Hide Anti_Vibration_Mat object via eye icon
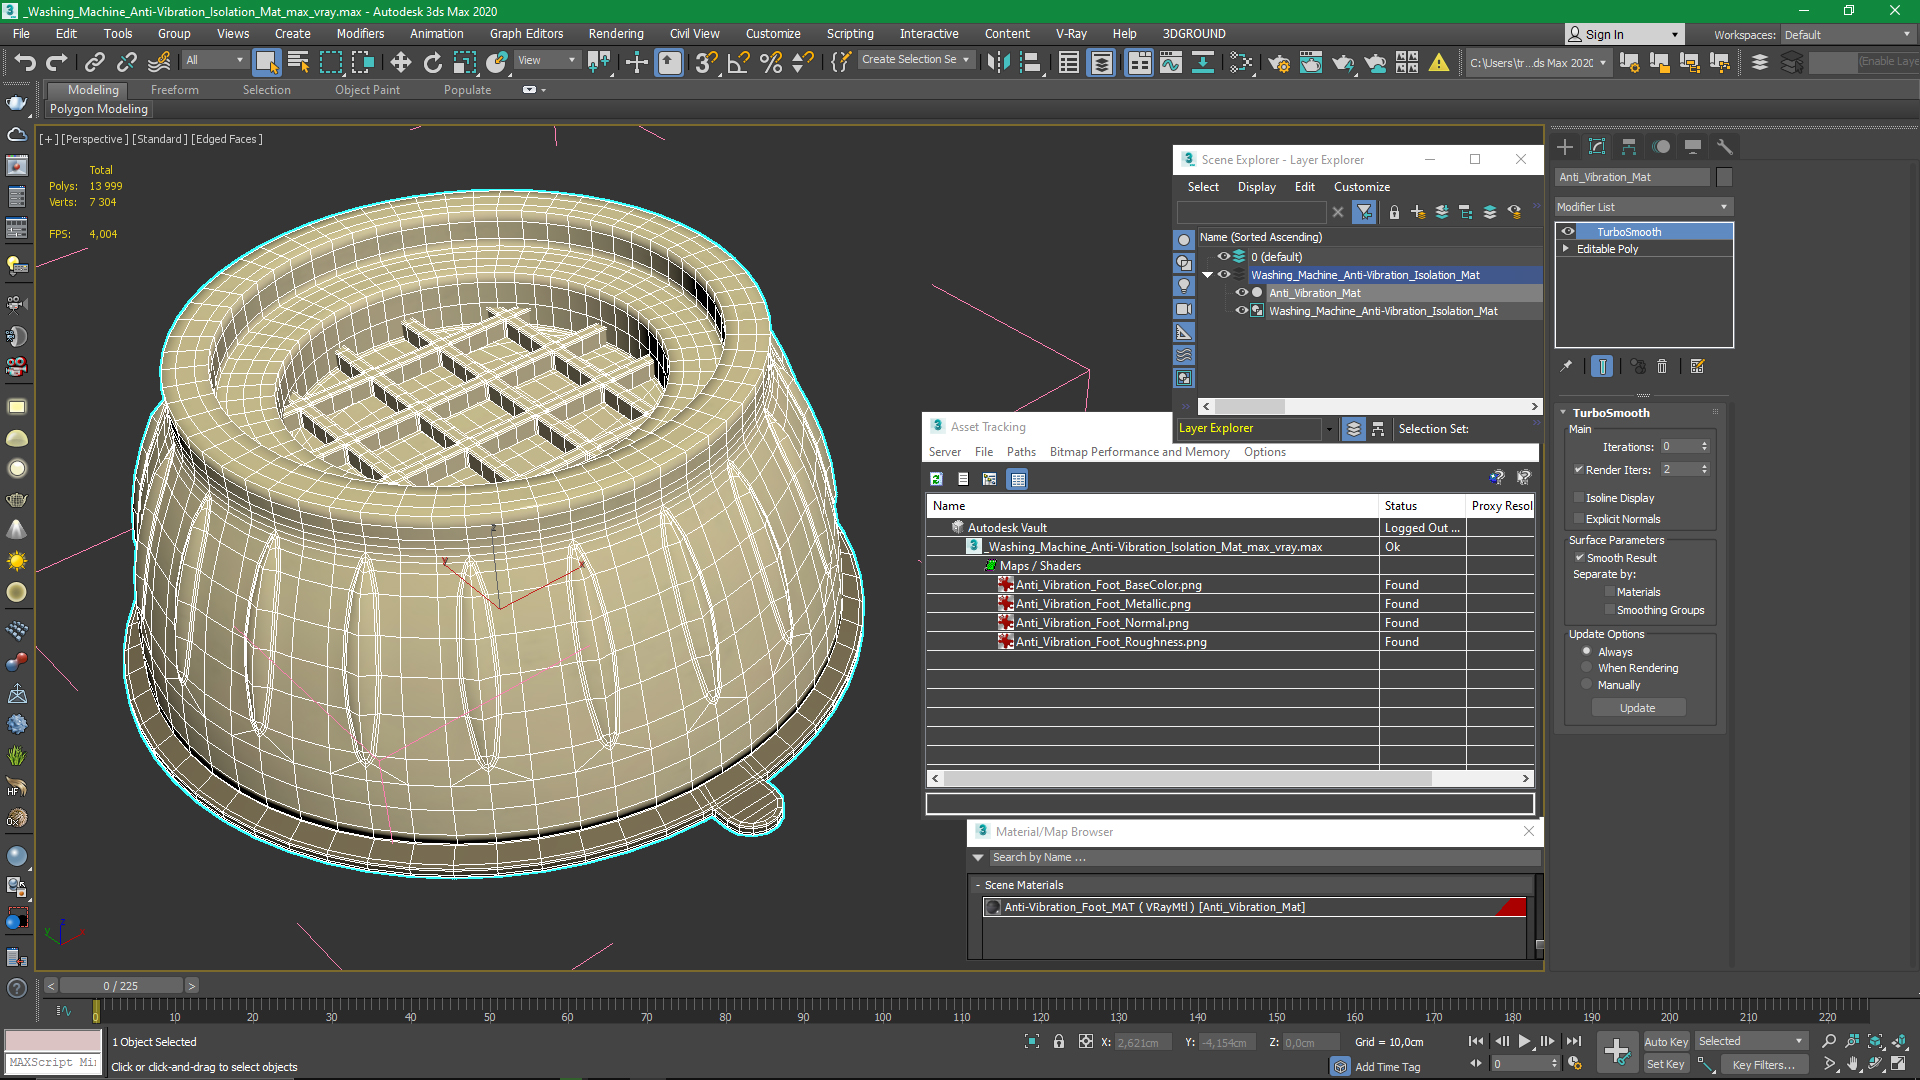Screen dimensions: 1920x1080 click(x=1241, y=293)
